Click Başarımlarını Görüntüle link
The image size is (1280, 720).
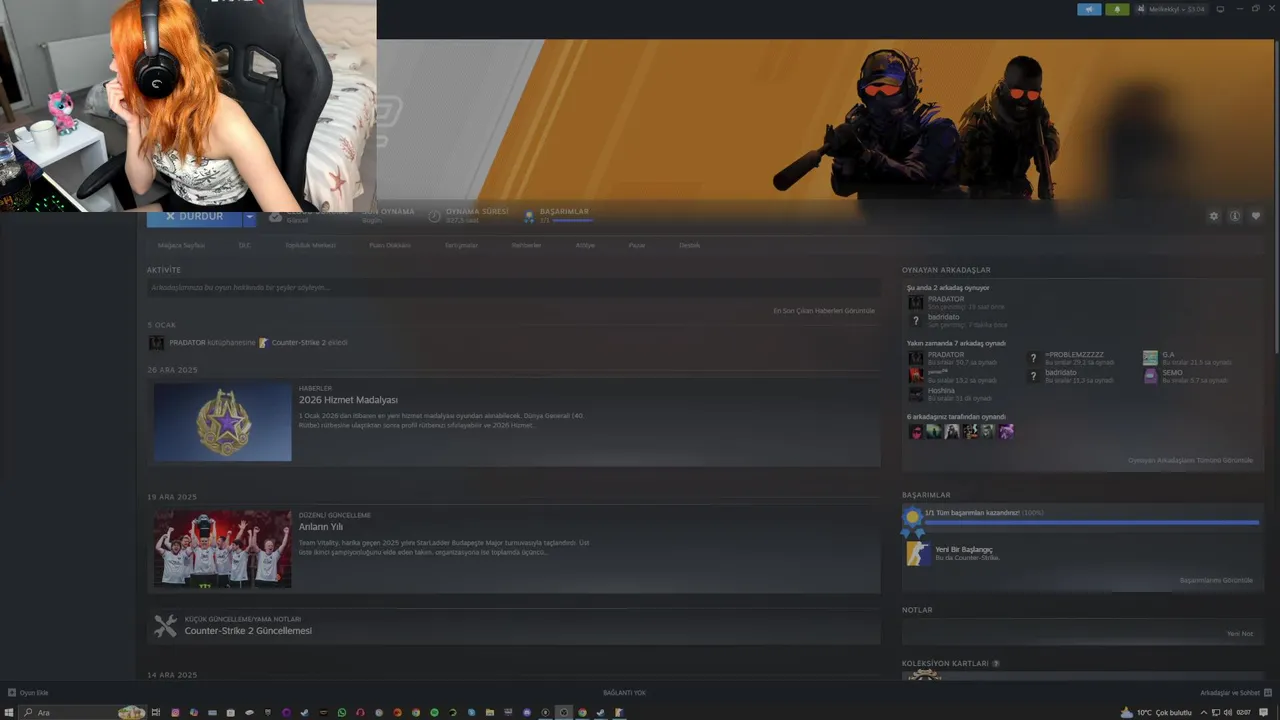point(1216,581)
